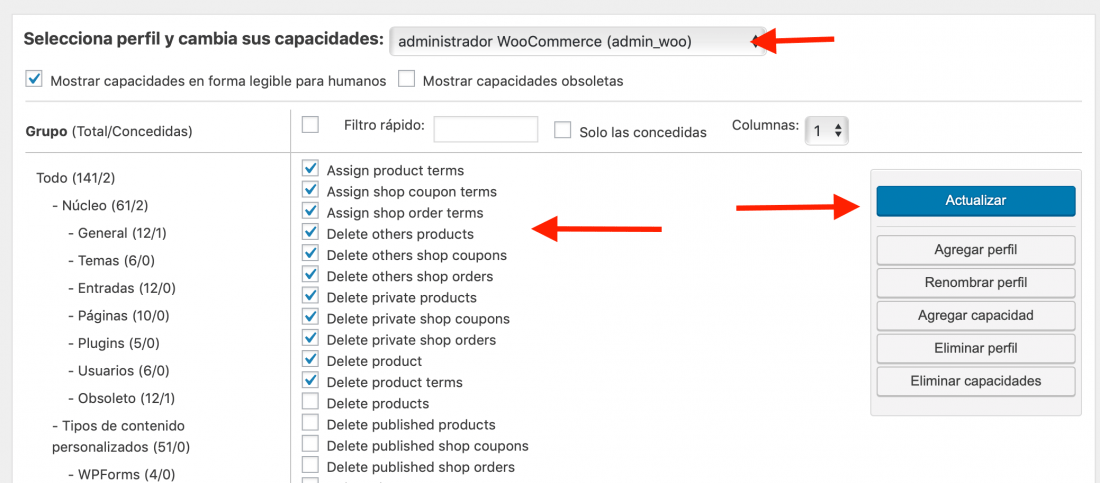Enable Mostrar capacidades obsoletas checkbox
The width and height of the screenshot is (1100, 483).
[406, 78]
